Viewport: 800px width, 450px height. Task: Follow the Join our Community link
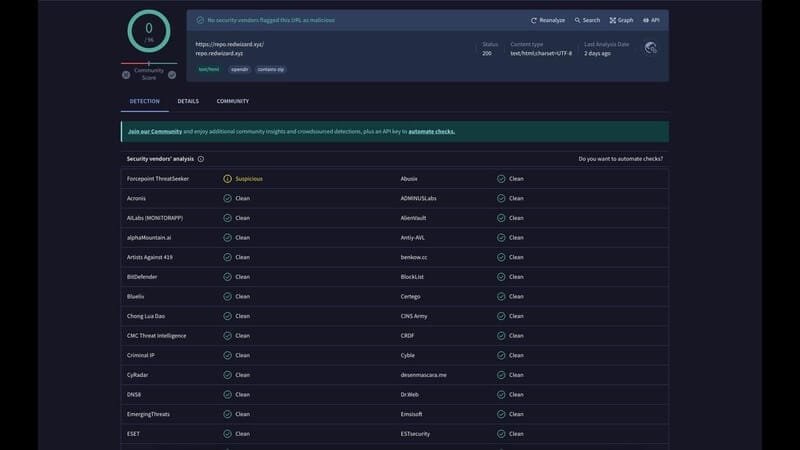[154, 131]
